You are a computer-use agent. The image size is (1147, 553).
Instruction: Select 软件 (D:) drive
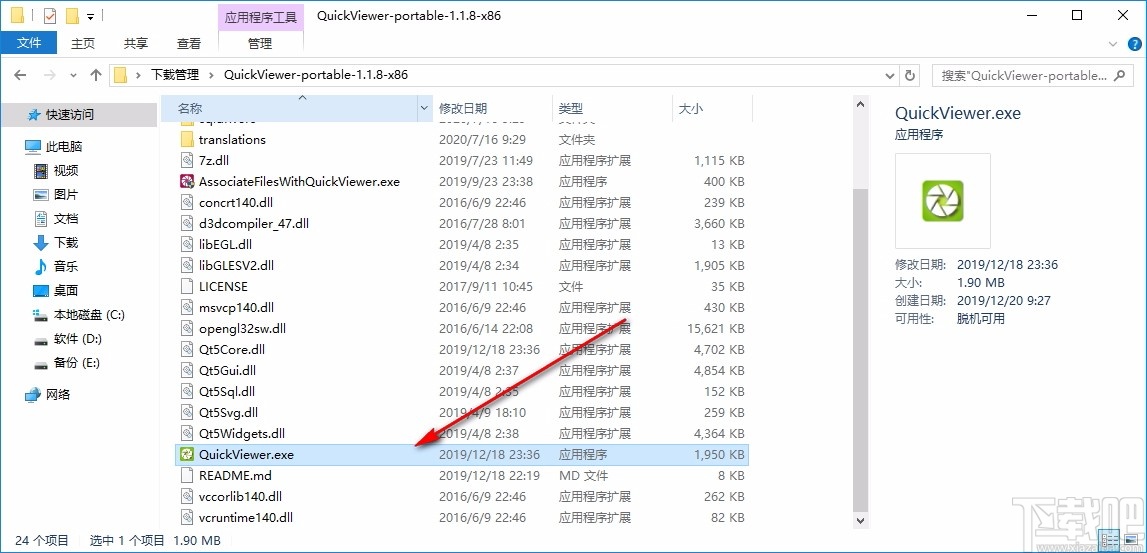pos(78,339)
